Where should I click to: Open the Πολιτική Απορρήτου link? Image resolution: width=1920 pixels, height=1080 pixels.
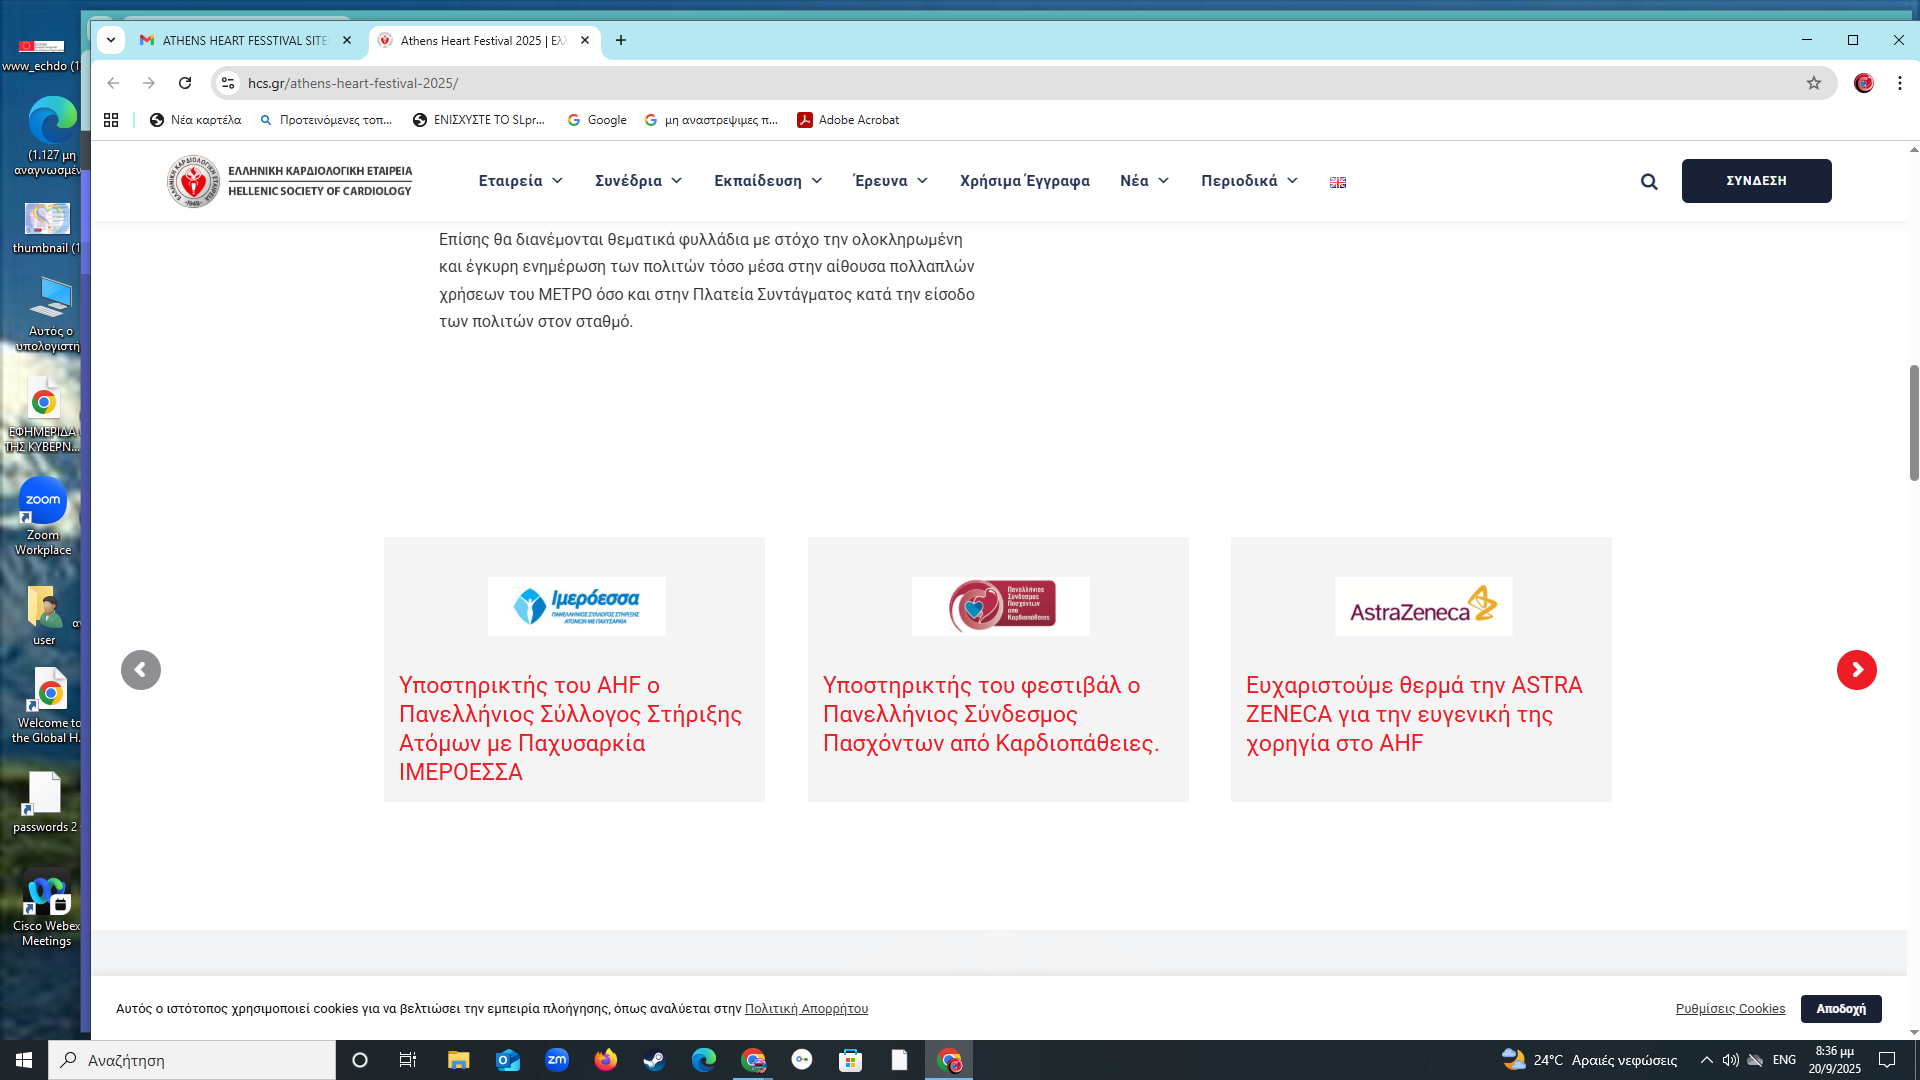(x=806, y=1008)
